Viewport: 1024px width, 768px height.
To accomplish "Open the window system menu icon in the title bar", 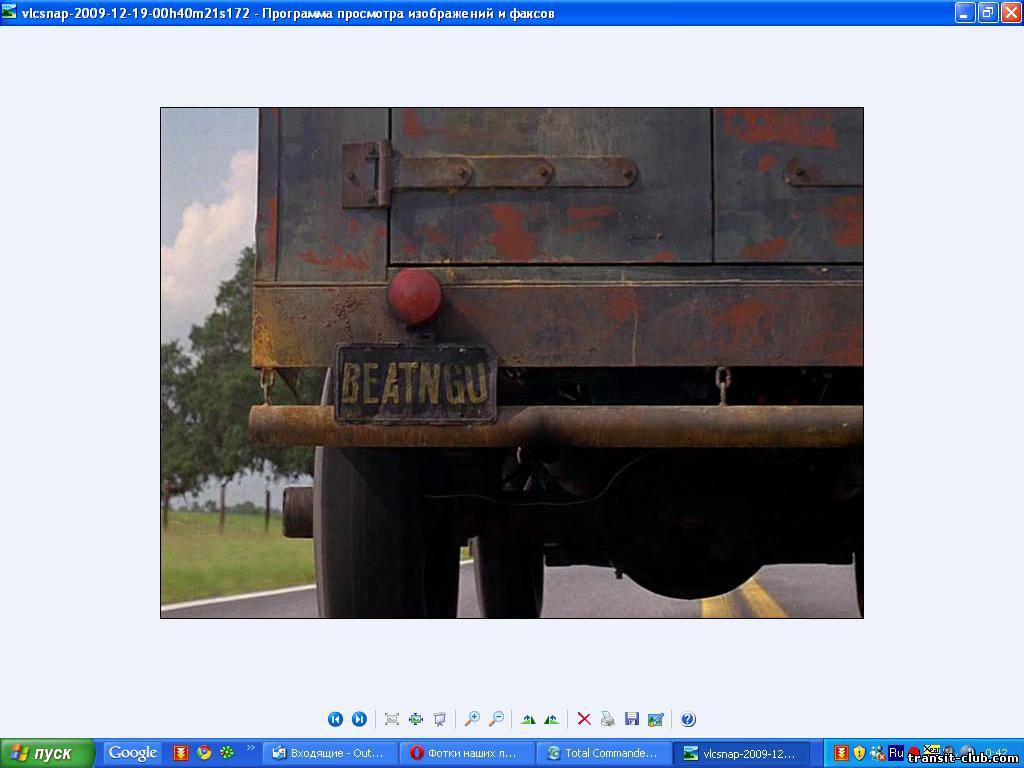I will pyautogui.click(x=9, y=12).
